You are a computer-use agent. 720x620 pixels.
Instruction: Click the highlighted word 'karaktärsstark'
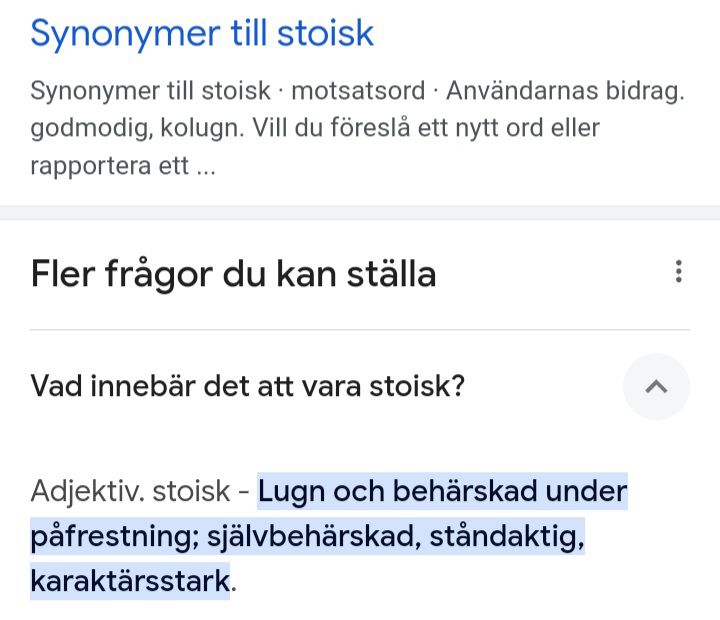pos(130,580)
